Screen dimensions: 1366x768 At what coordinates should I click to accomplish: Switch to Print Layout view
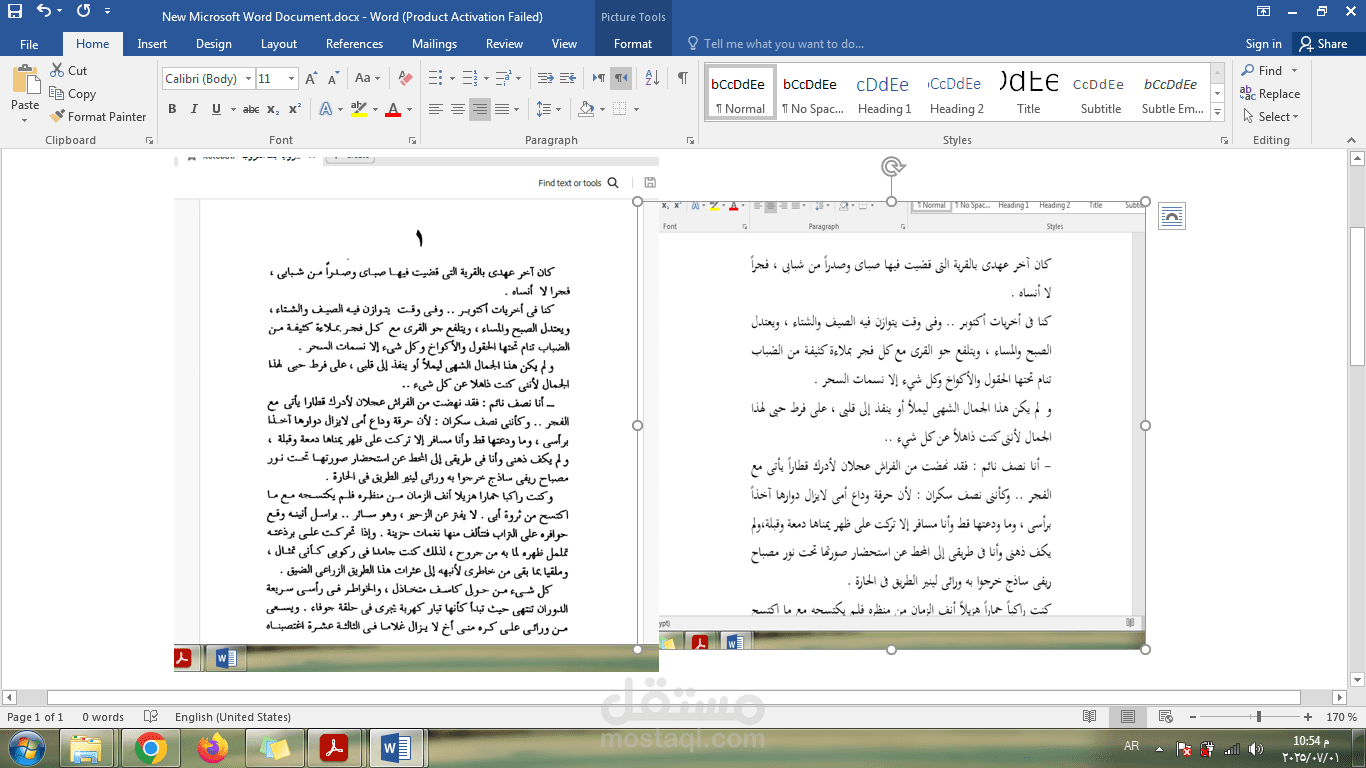coord(1127,717)
